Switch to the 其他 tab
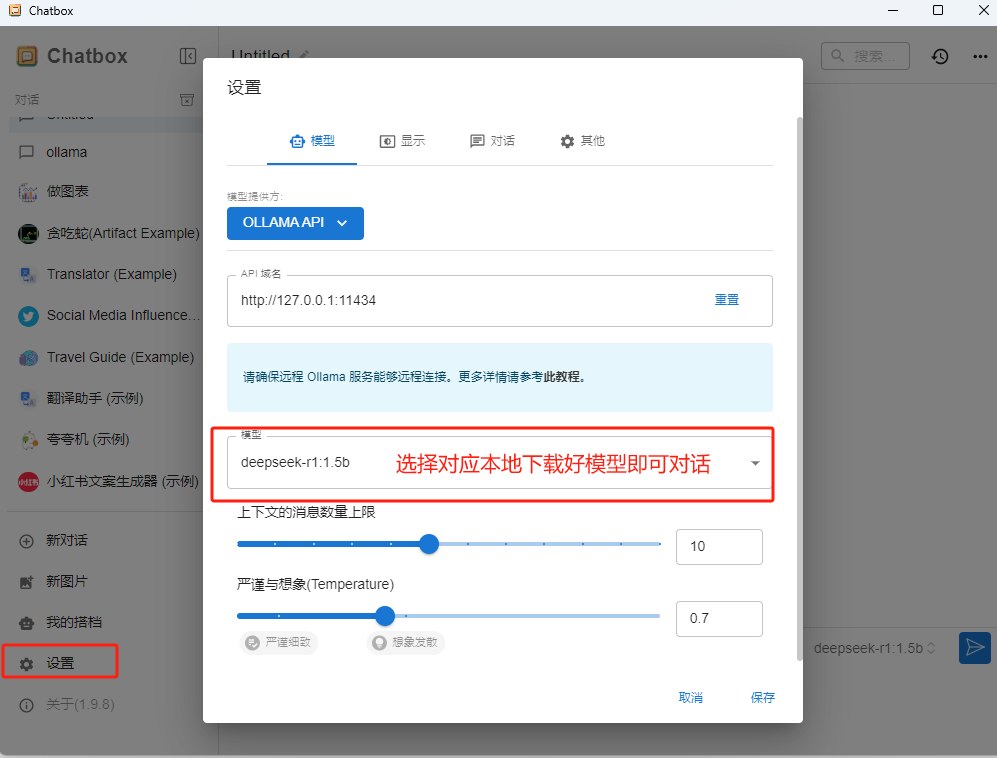The width and height of the screenshot is (997, 758). pyautogui.click(x=582, y=141)
